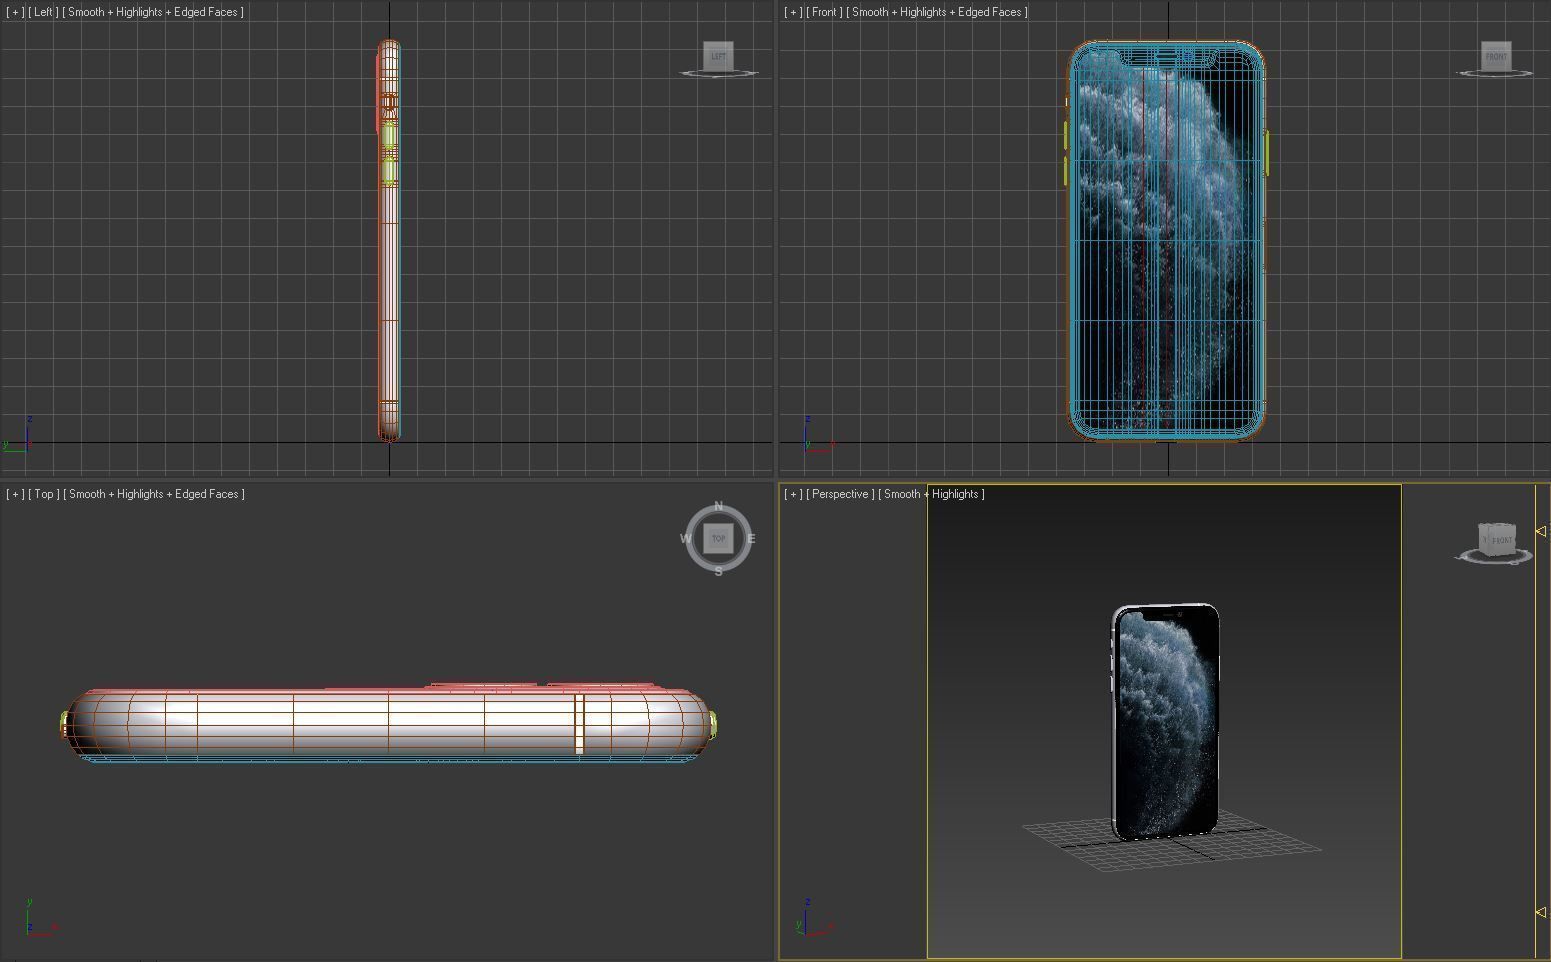Click the E compass point on Top ViewCube

751,538
